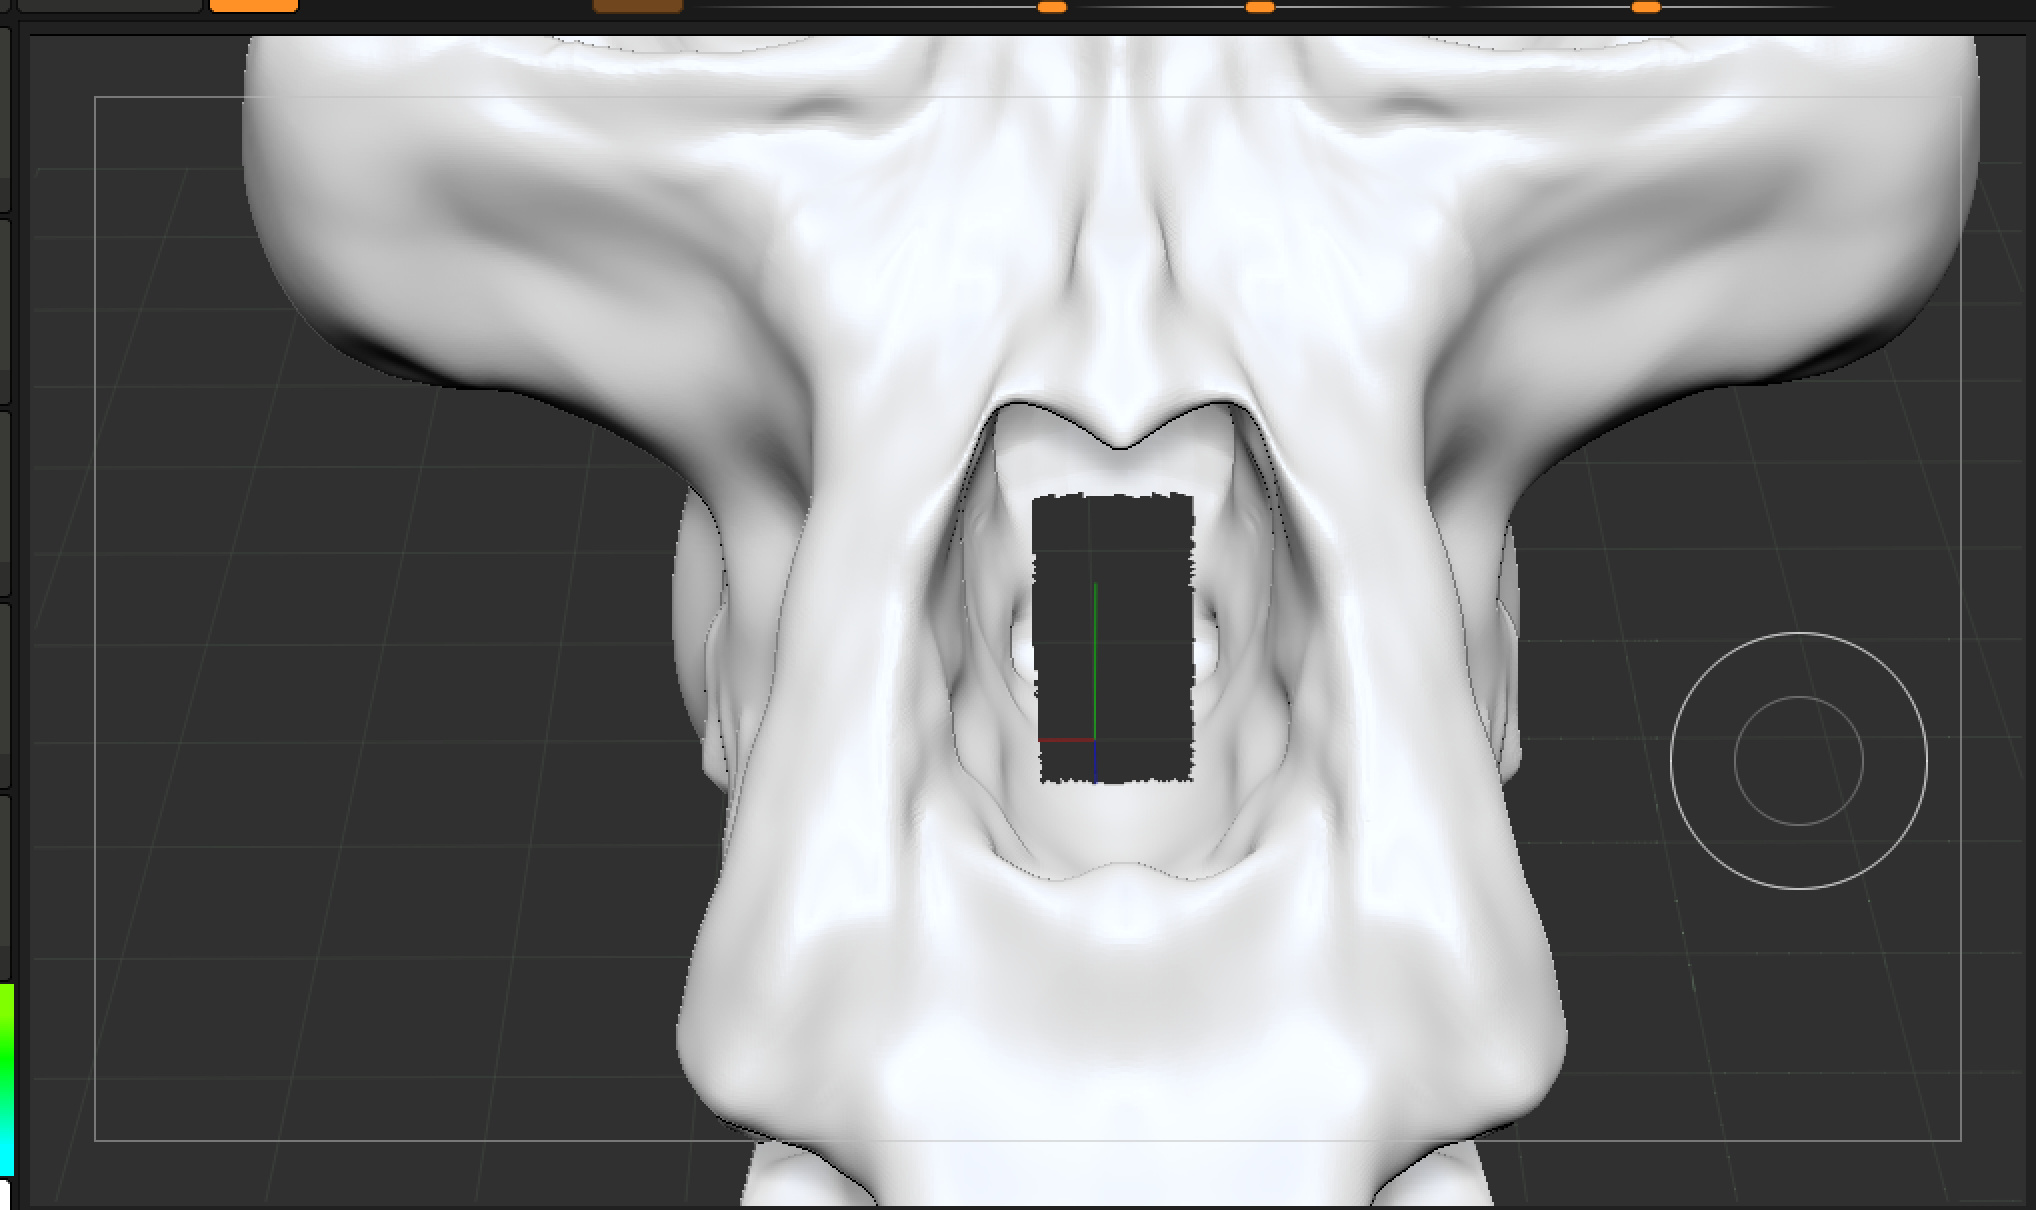Click the red X-axis line of the gizmo
Screen dimensions: 2036x1210
coord(1066,740)
